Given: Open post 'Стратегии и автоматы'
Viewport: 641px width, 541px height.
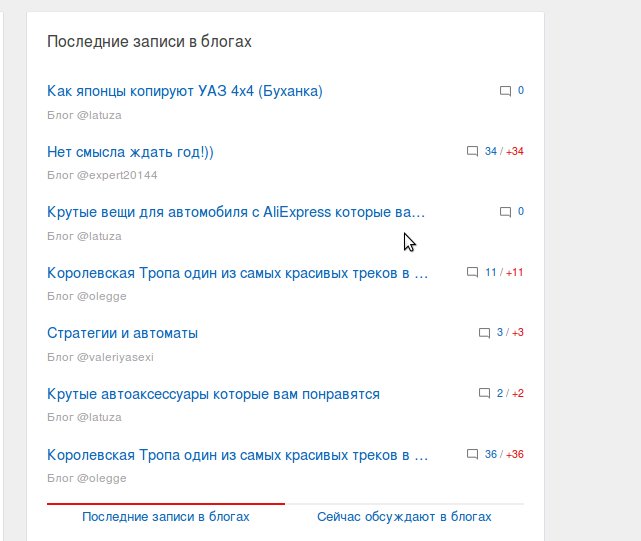Looking at the screenshot, I should (122, 333).
